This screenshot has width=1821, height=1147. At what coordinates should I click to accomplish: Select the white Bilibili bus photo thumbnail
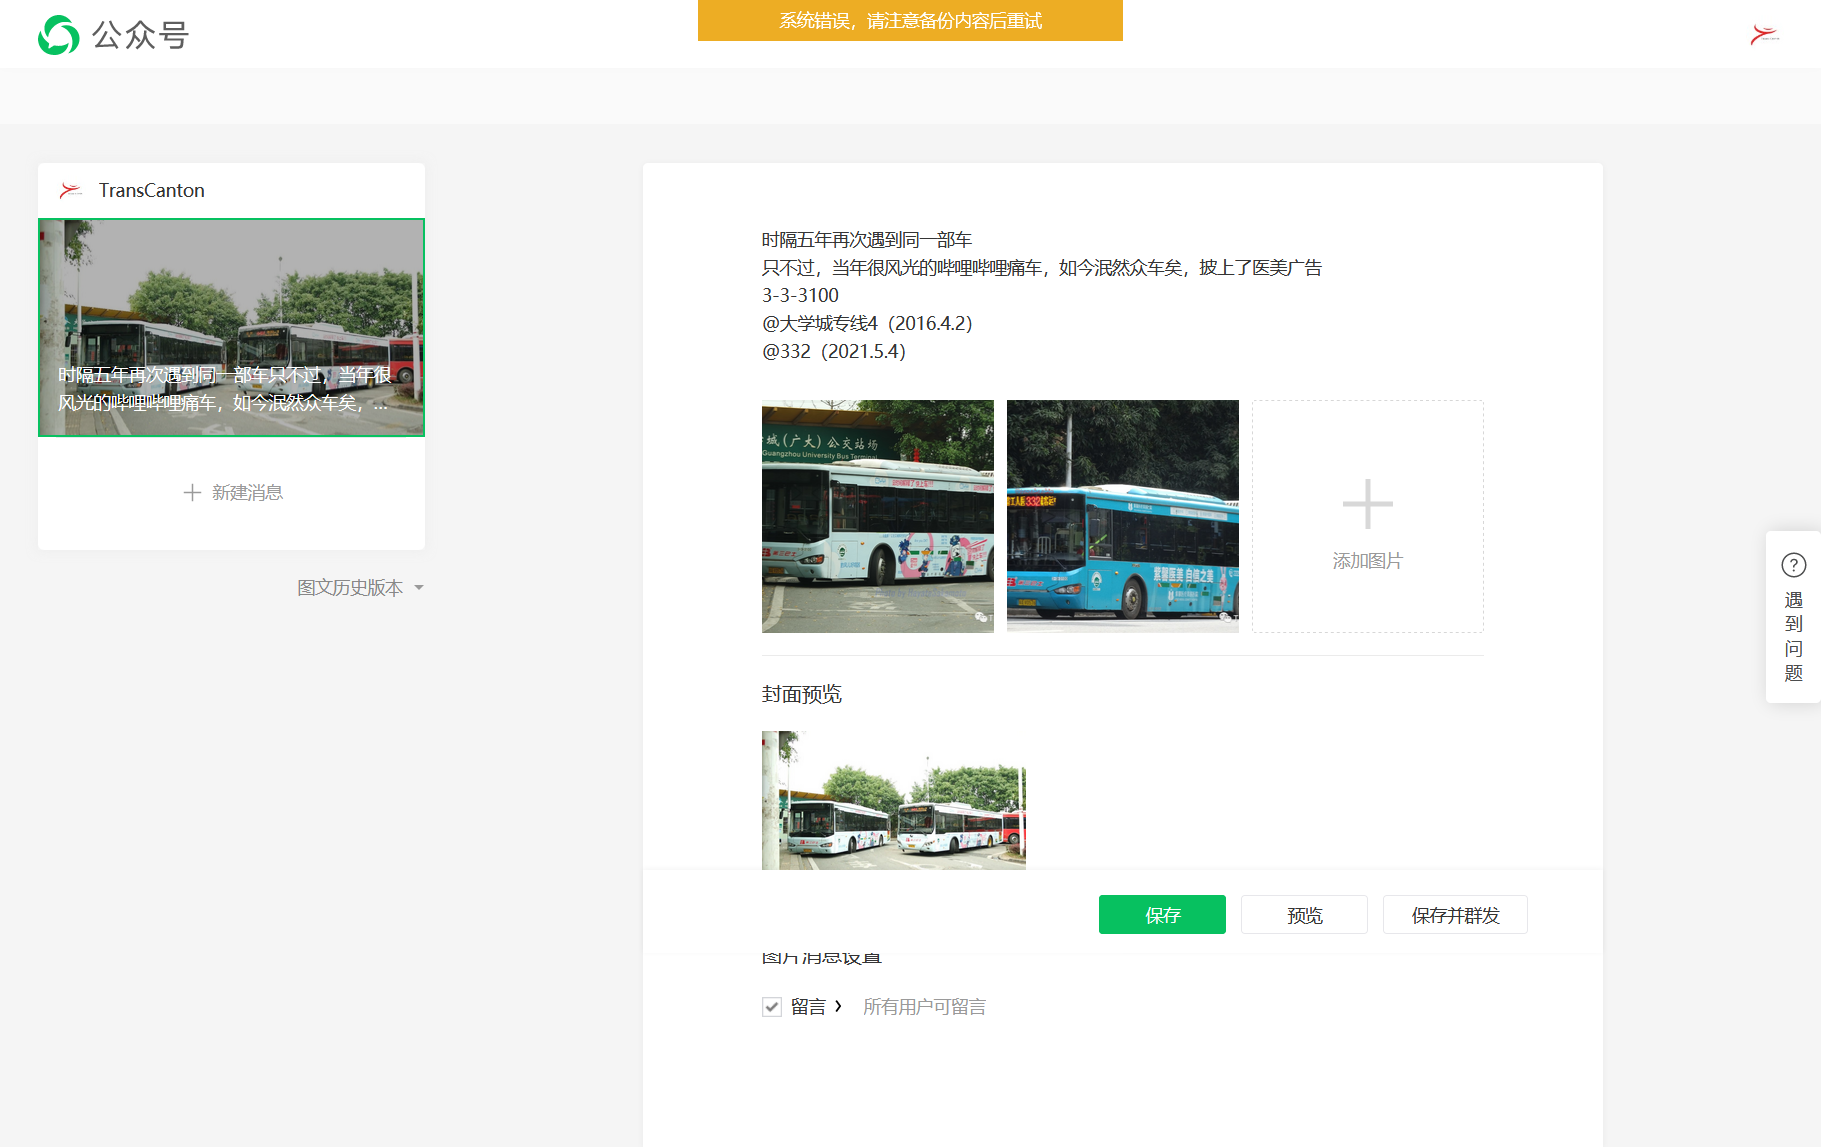pyautogui.click(x=878, y=516)
